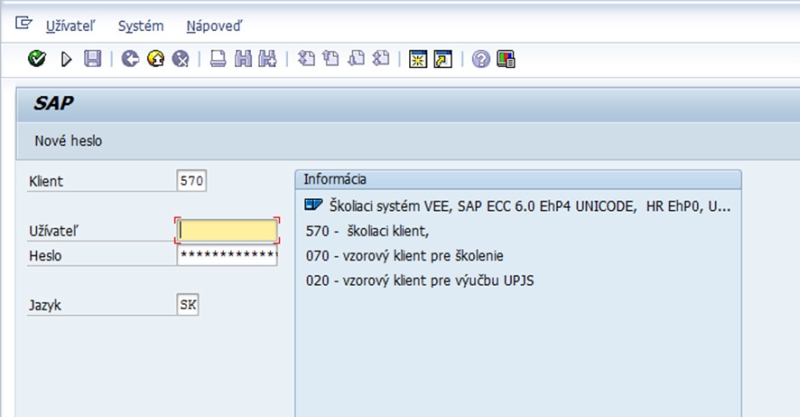Click the green checkmark Enter icon
The width and height of the screenshot is (800, 417).
pos(37,59)
